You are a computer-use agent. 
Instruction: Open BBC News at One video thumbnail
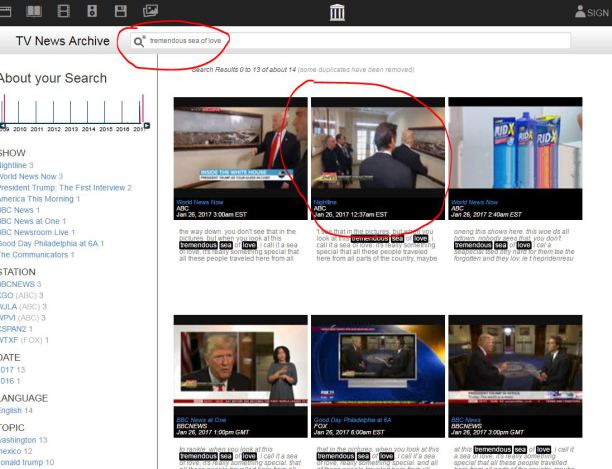coord(240,365)
